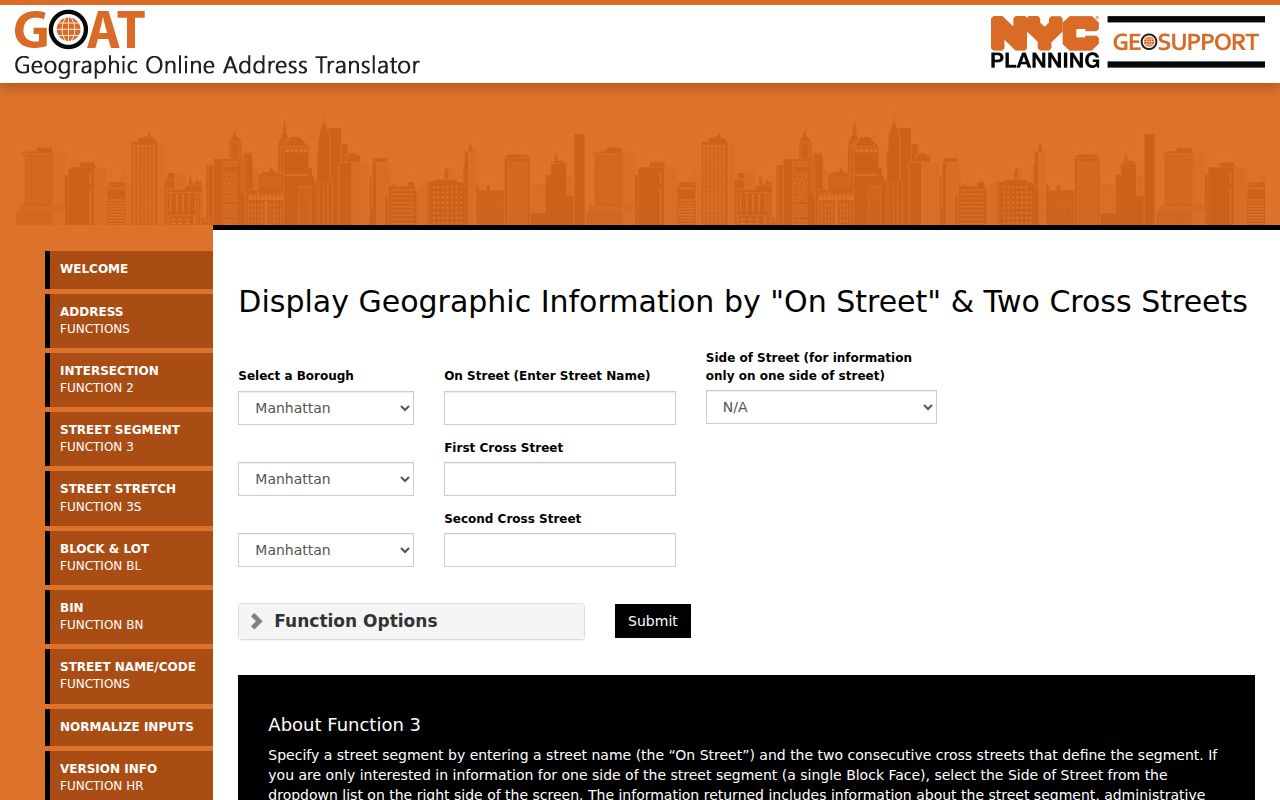
Task: Click the 'On Street (Enter Street Name)' label
Action: (x=547, y=376)
